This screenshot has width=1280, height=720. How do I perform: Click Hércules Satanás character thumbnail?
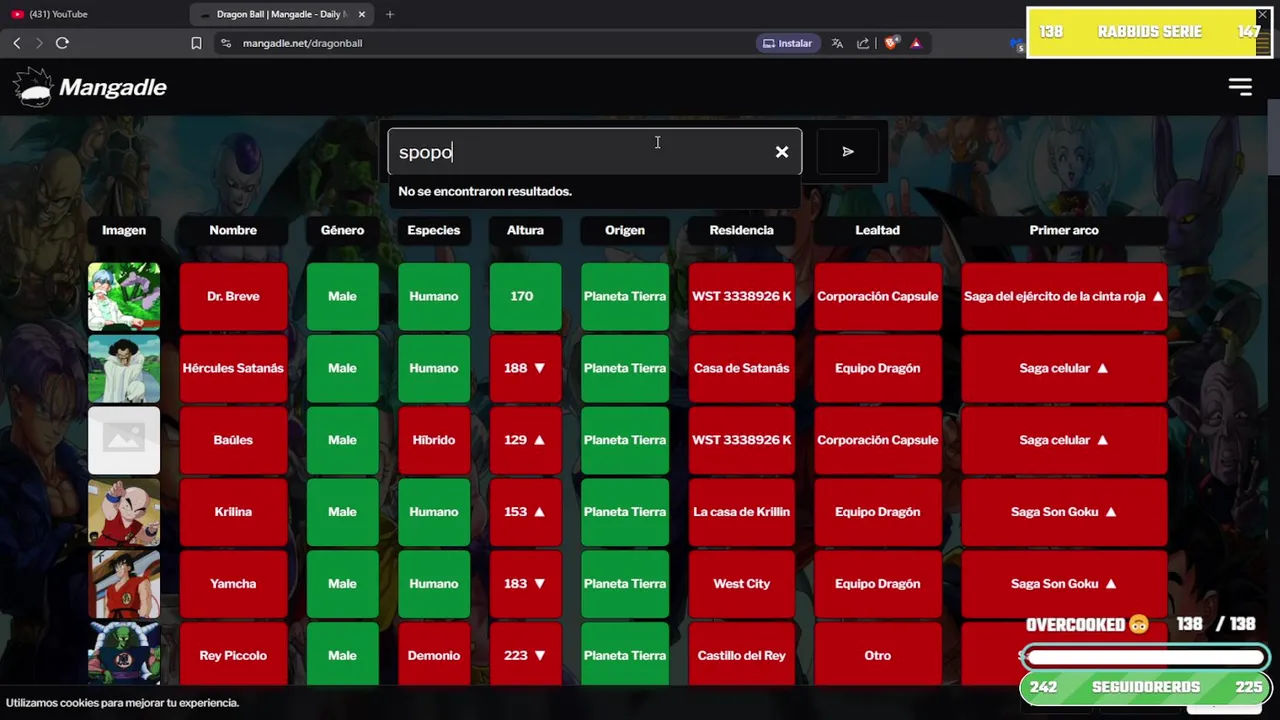(x=124, y=368)
